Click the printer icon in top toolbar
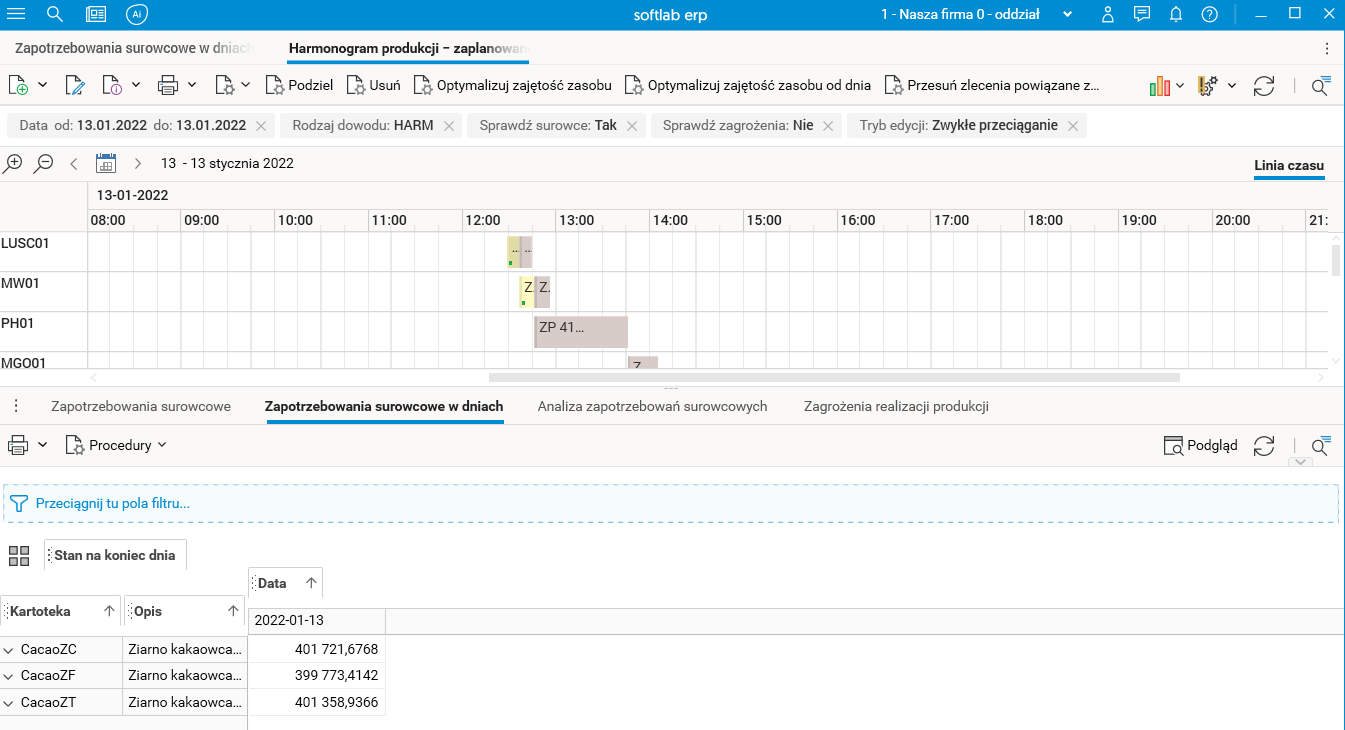 click(x=168, y=86)
